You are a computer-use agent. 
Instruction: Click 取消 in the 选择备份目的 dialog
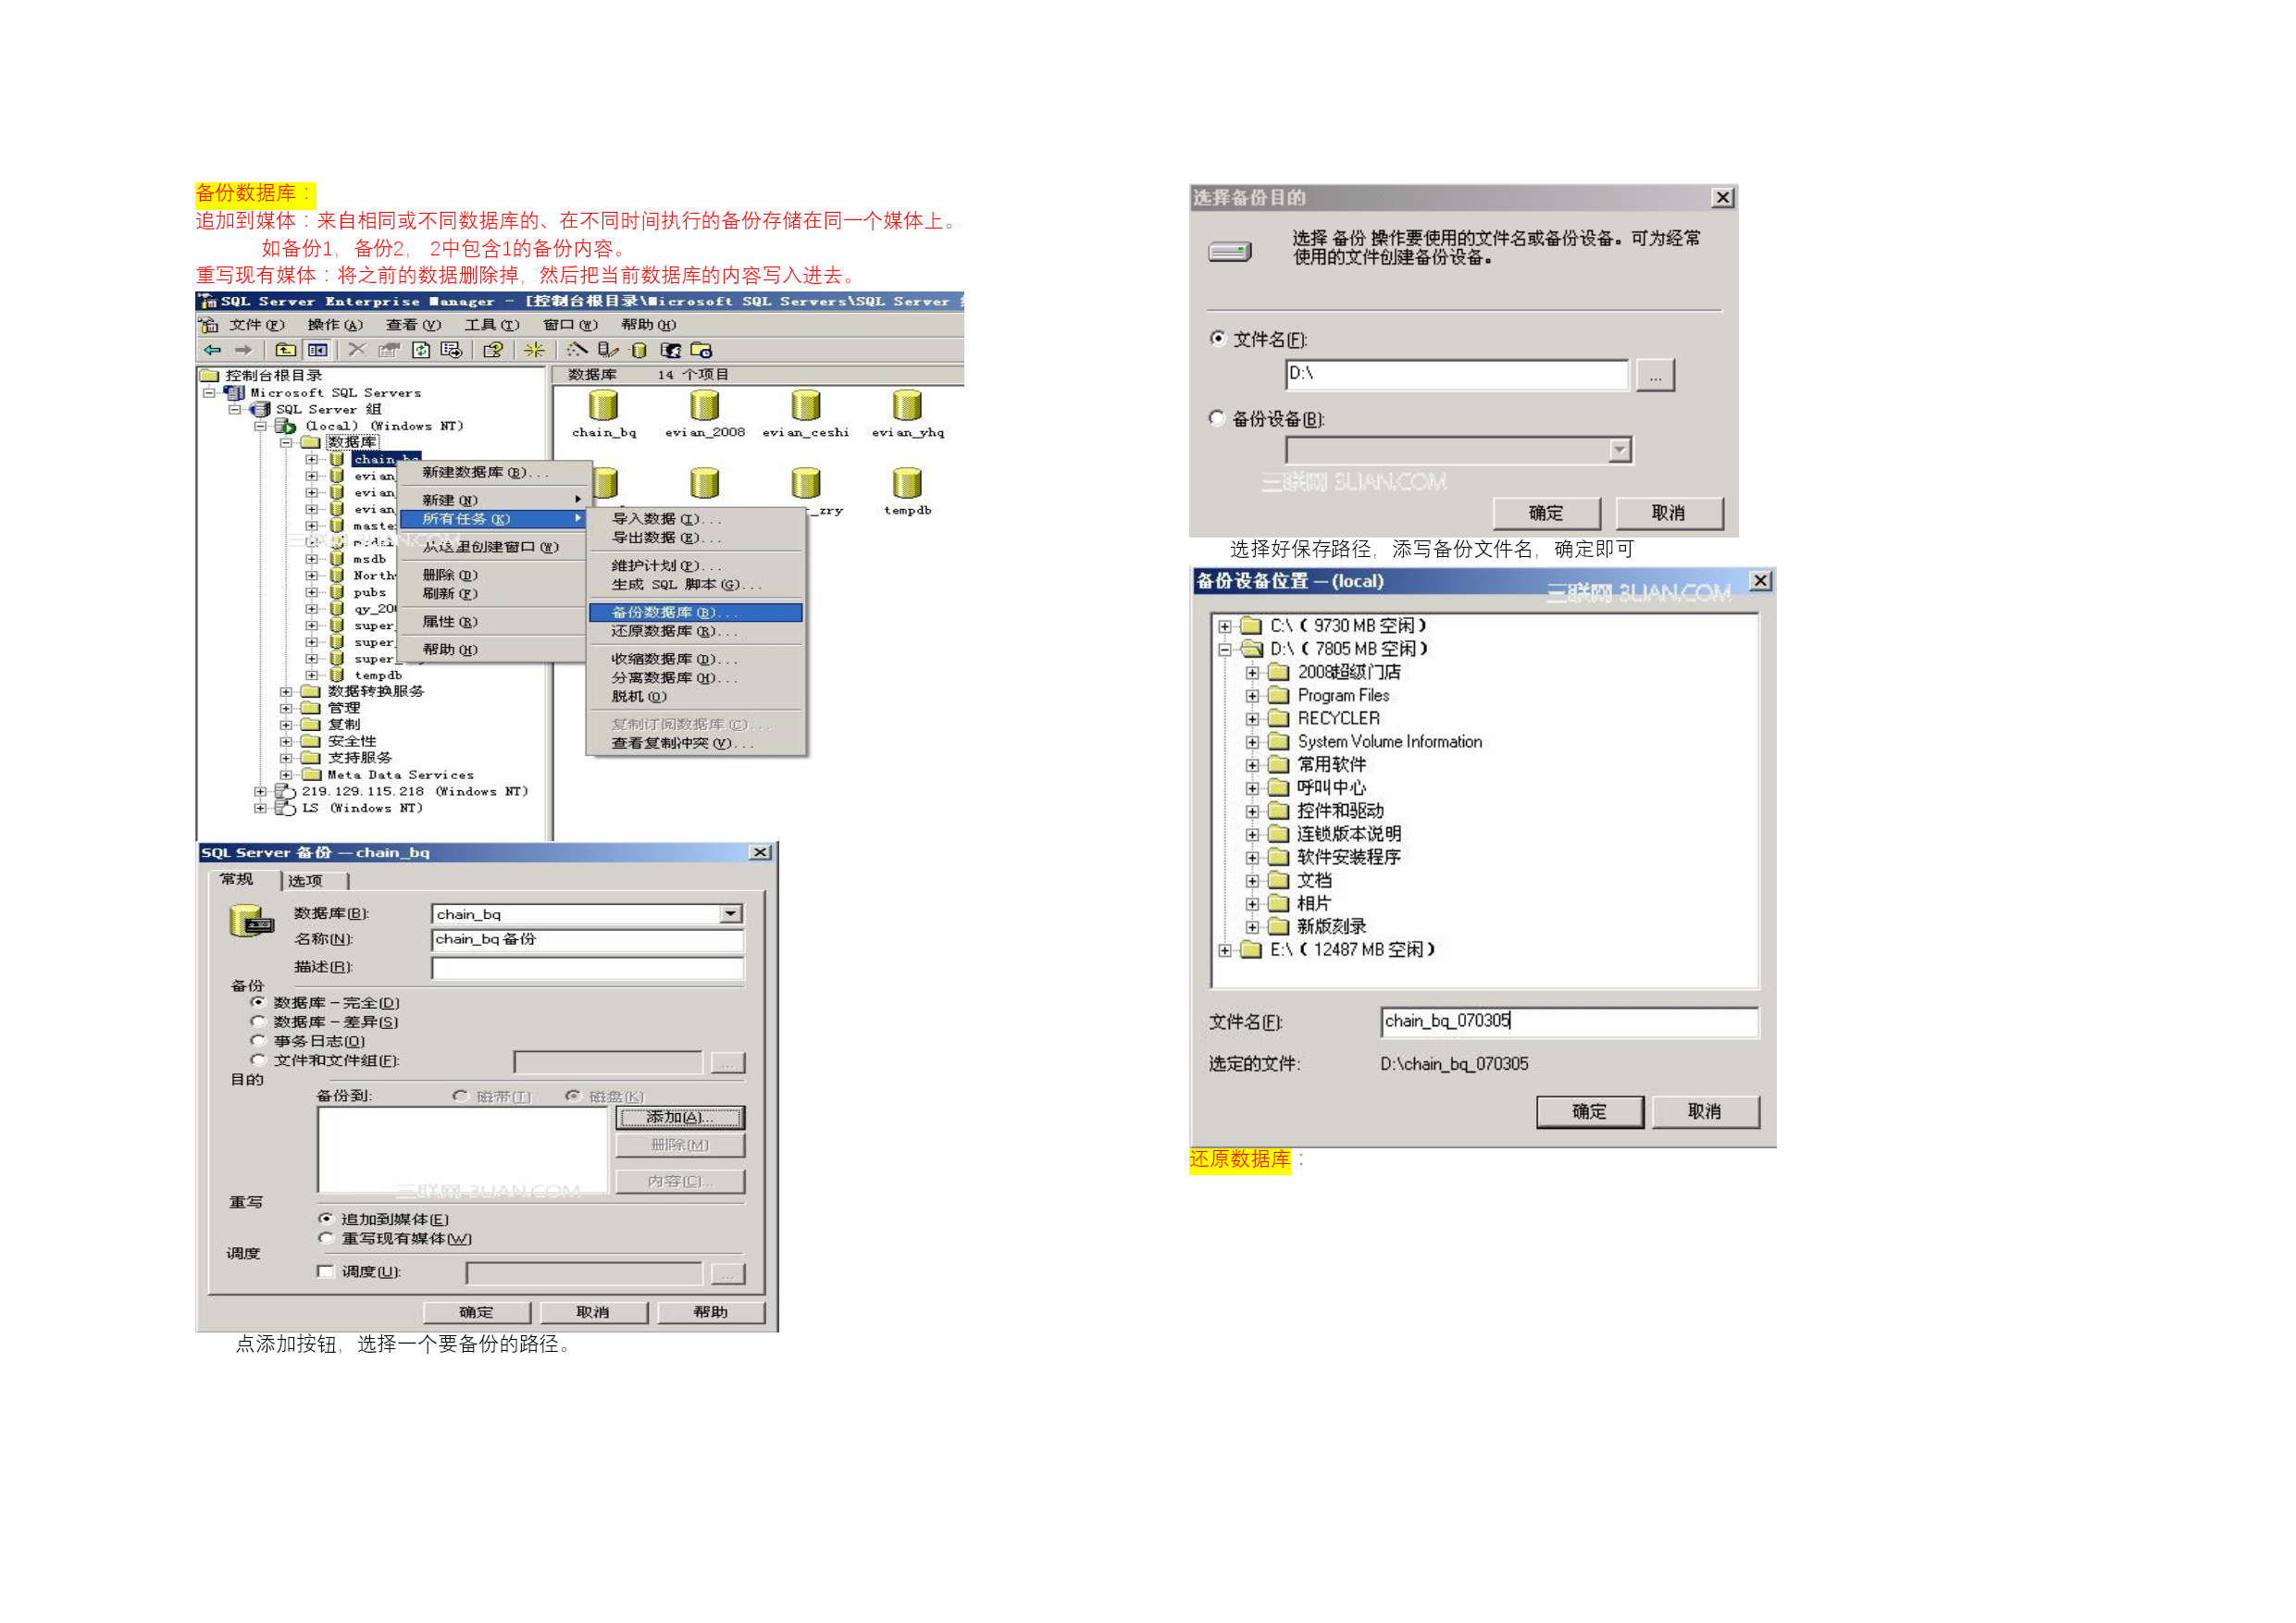coord(1669,512)
